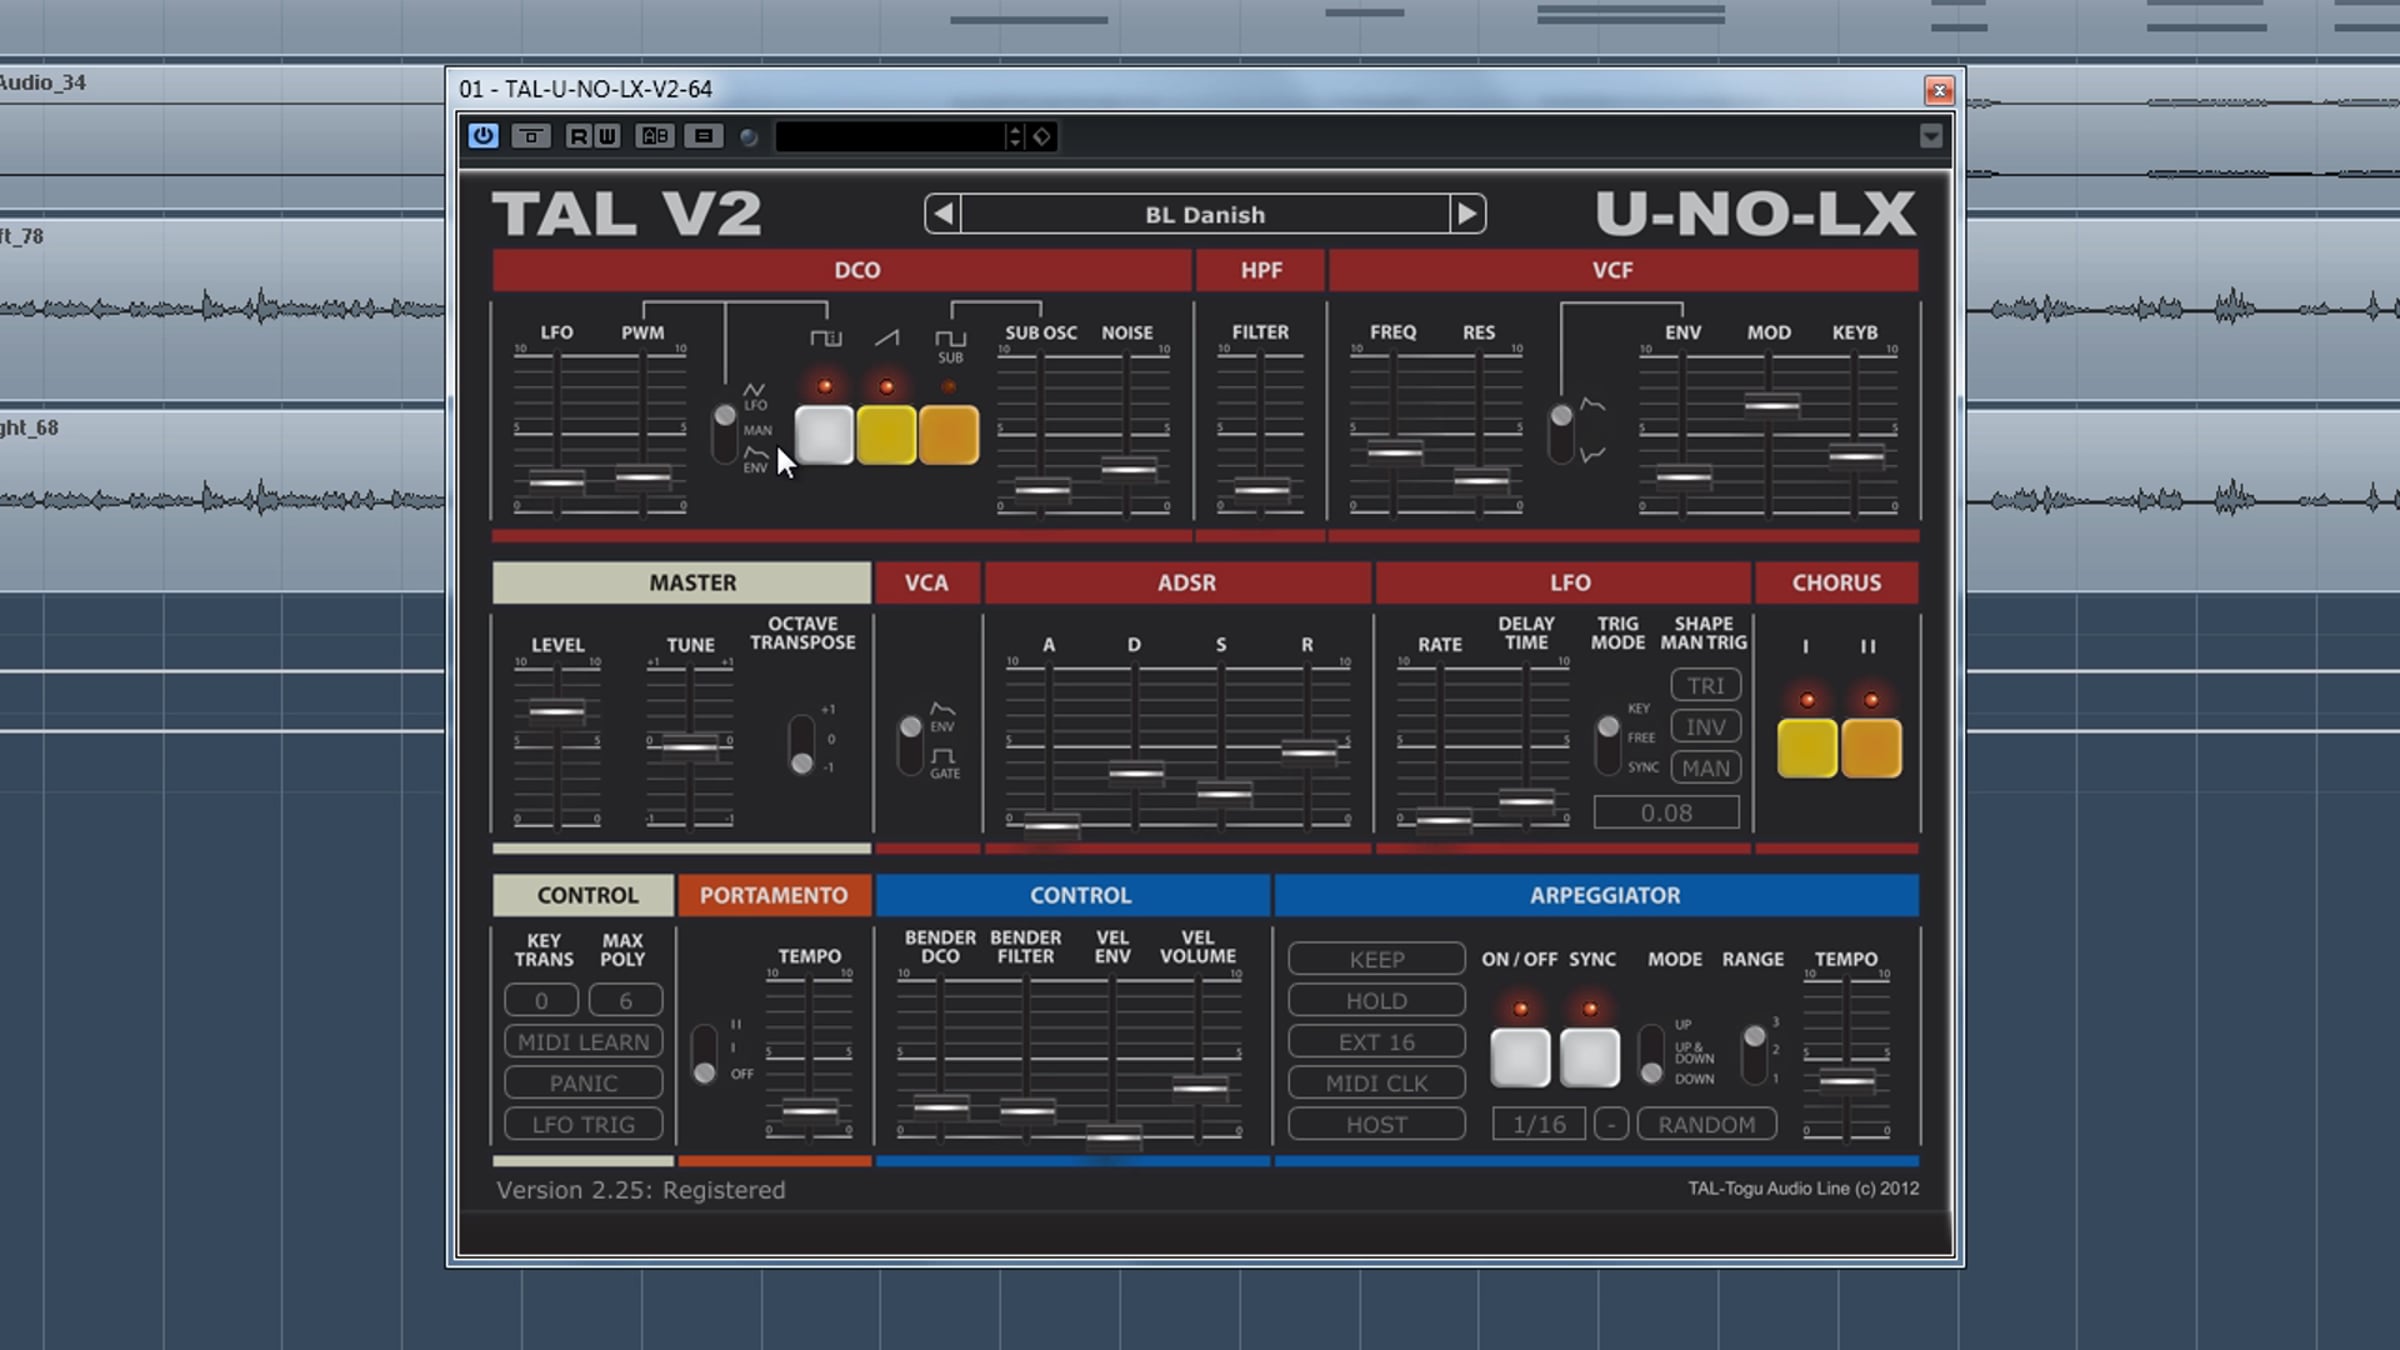Click the VCF MOD slider handle

click(1772, 405)
